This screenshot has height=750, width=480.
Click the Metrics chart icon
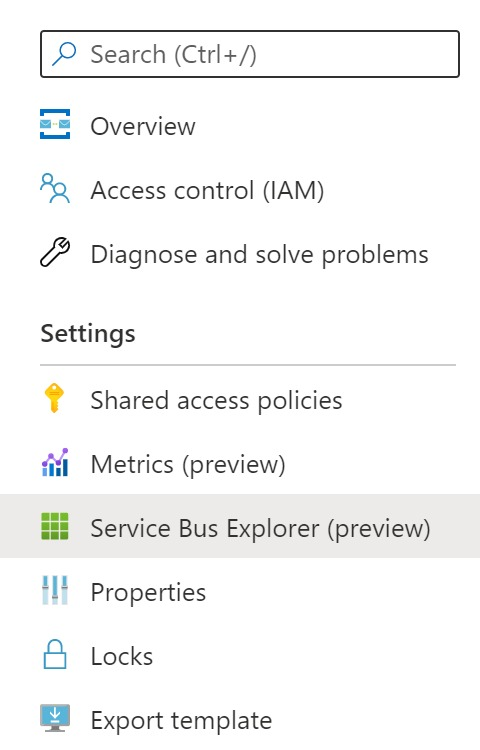tap(55, 462)
